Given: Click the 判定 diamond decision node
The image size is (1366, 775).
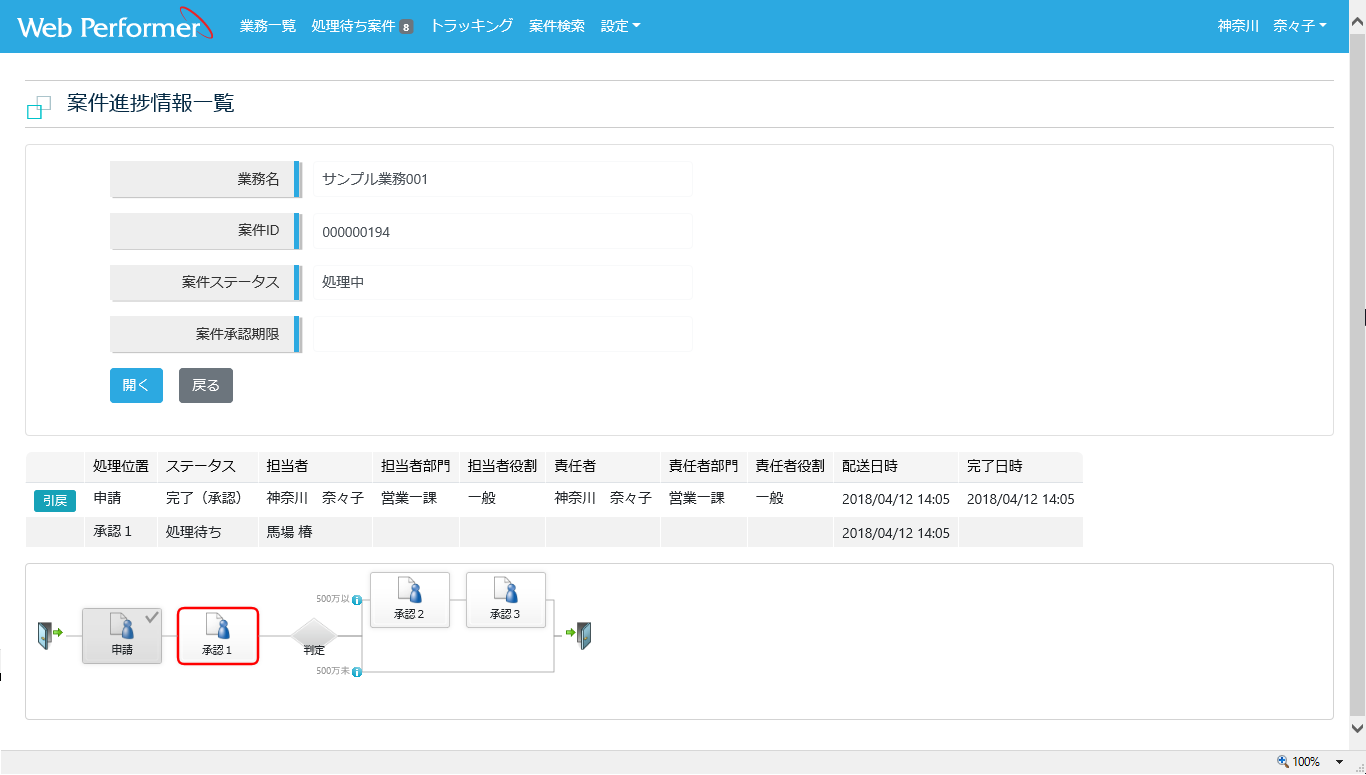Looking at the screenshot, I should click(x=315, y=634).
